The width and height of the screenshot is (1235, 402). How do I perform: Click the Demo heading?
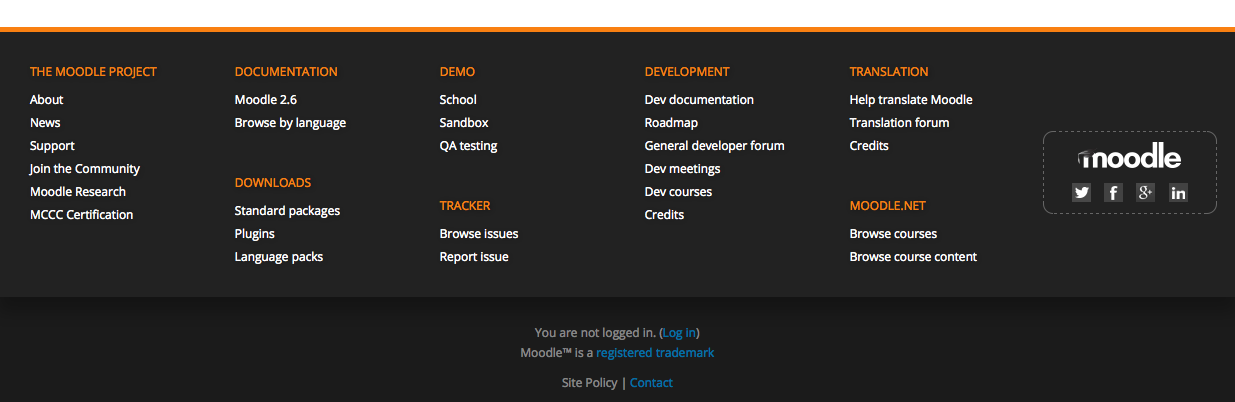pyautogui.click(x=457, y=72)
